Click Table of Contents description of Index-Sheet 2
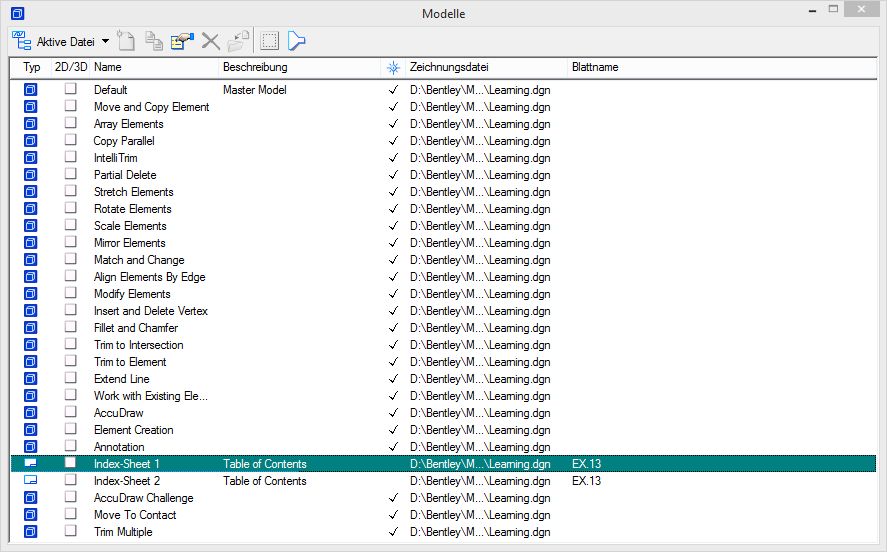887x552 pixels. (265, 481)
